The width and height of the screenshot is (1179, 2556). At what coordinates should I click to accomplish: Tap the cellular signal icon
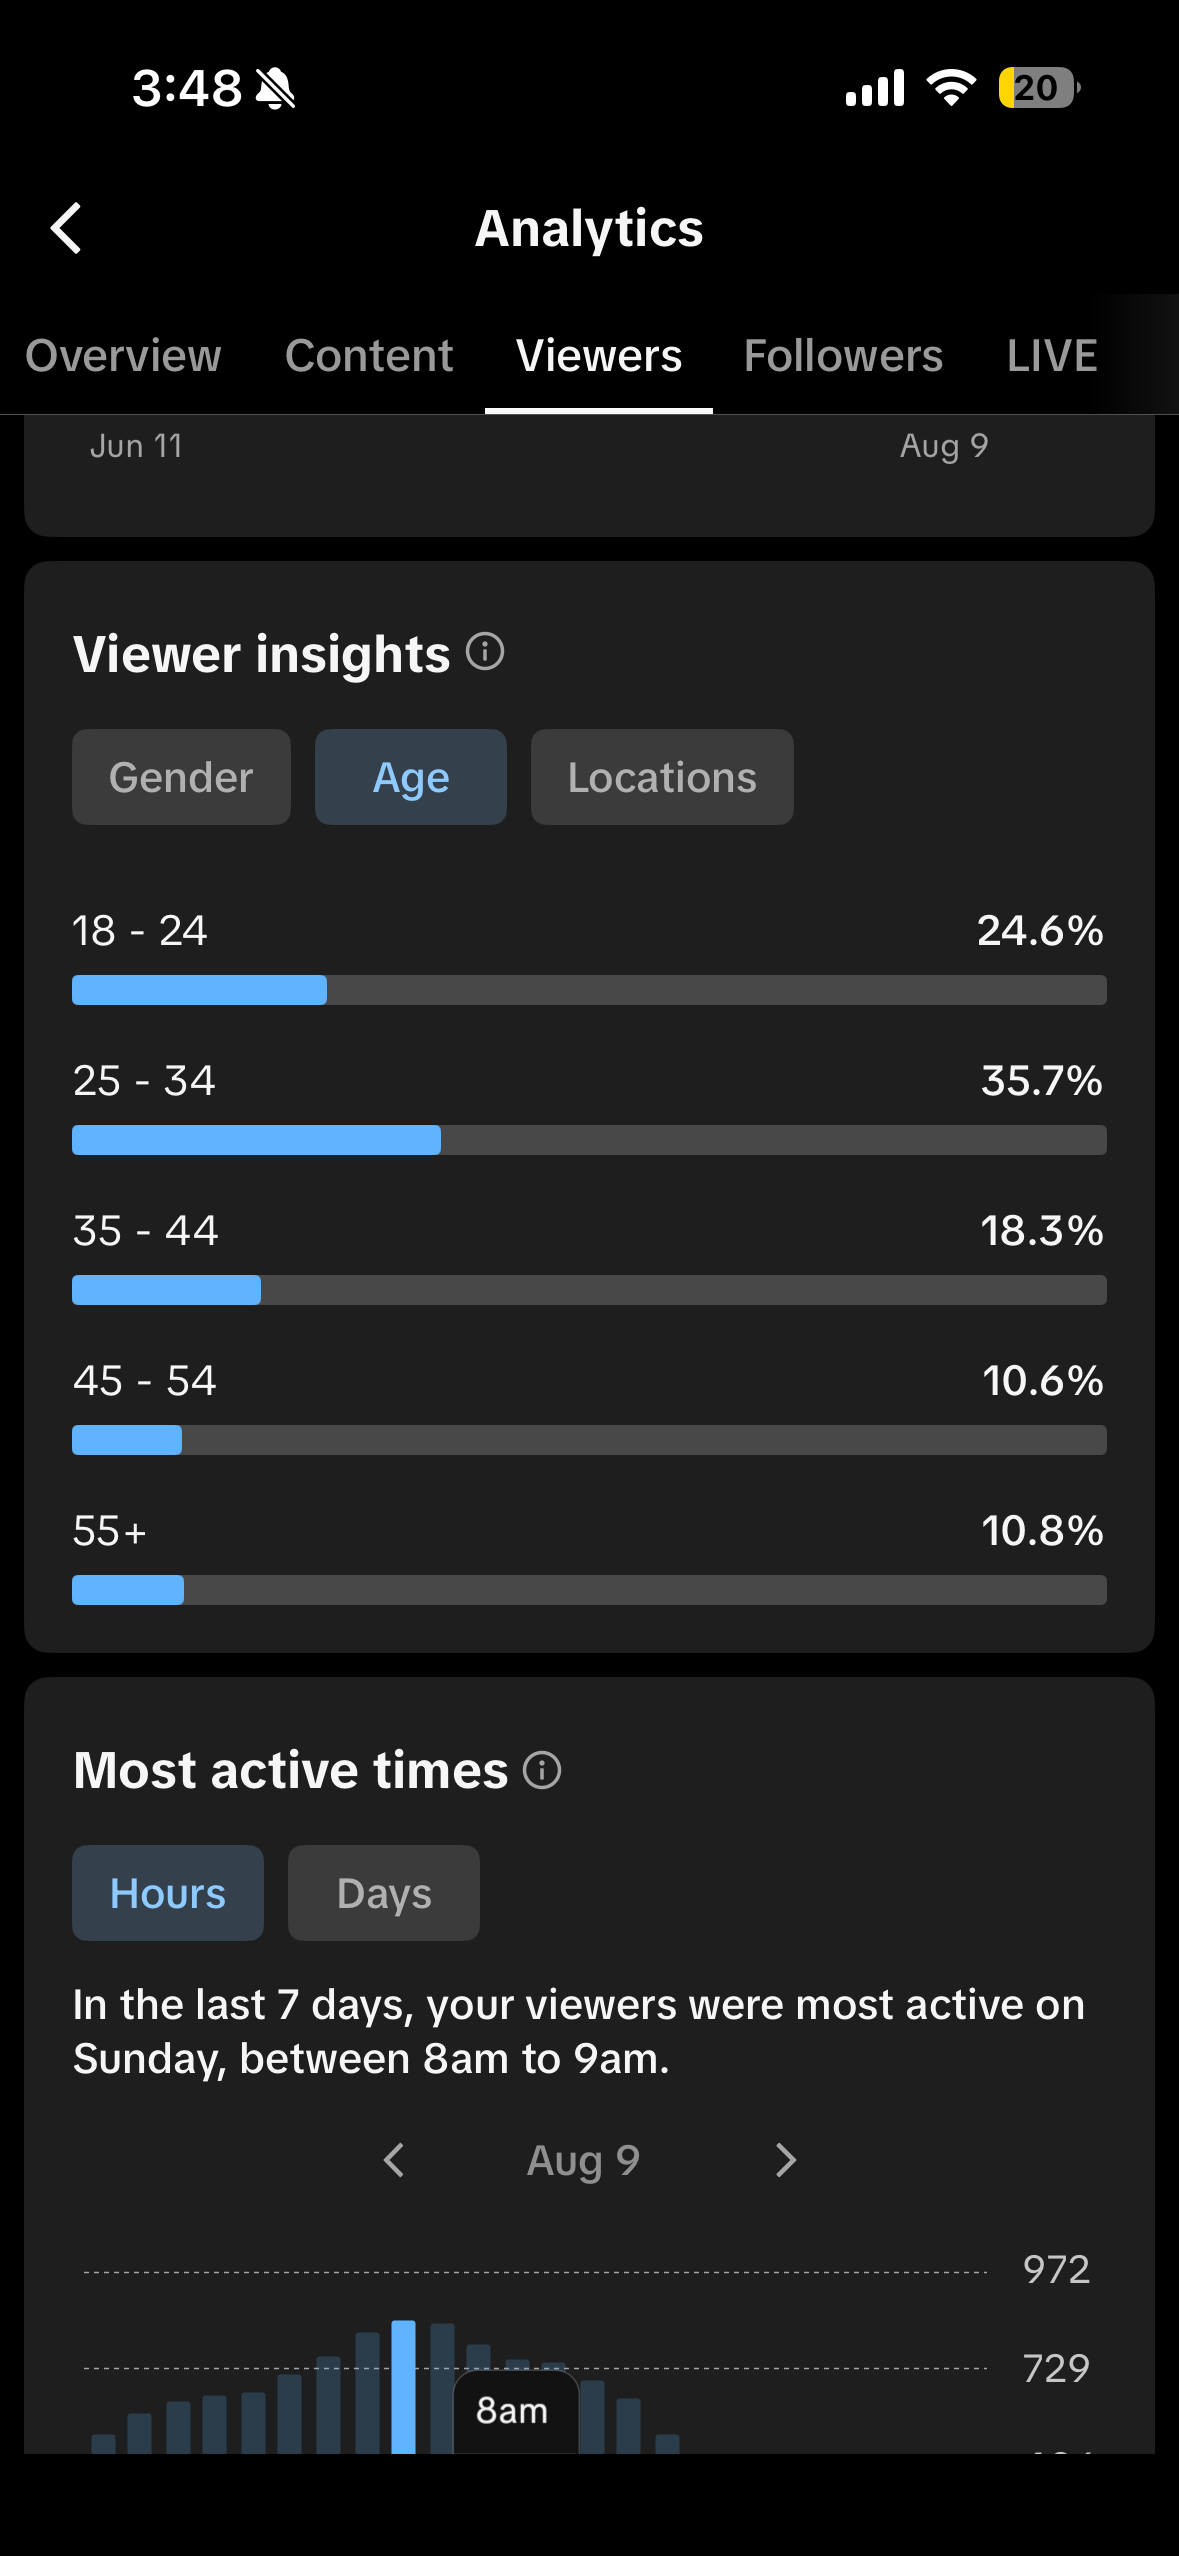[x=875, y=88]
